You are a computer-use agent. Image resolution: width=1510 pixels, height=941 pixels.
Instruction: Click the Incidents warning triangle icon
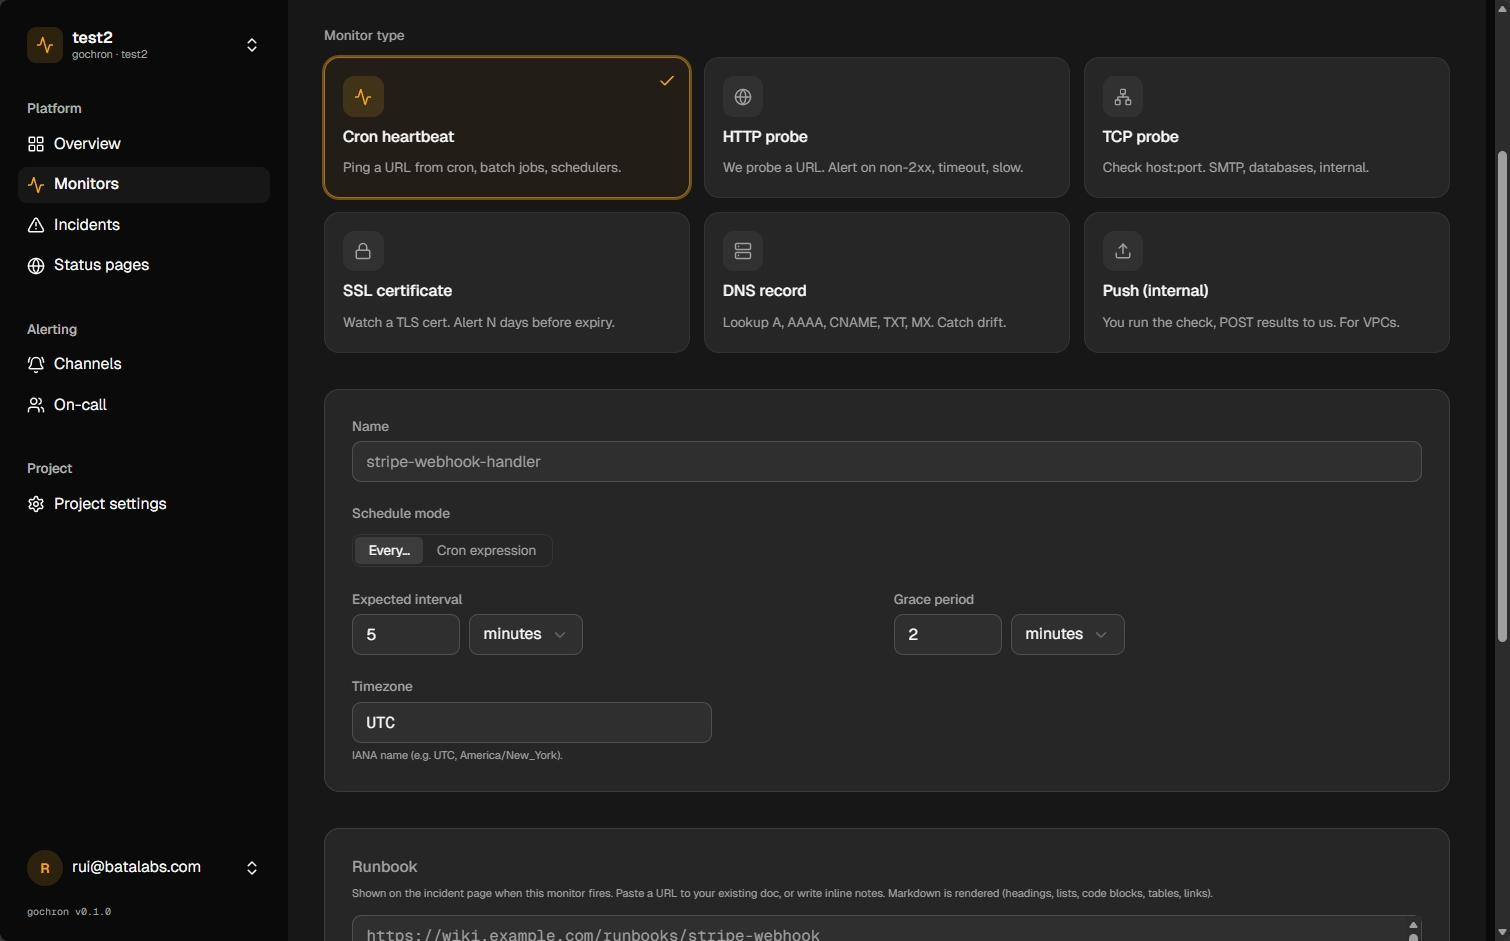[36, 225]
